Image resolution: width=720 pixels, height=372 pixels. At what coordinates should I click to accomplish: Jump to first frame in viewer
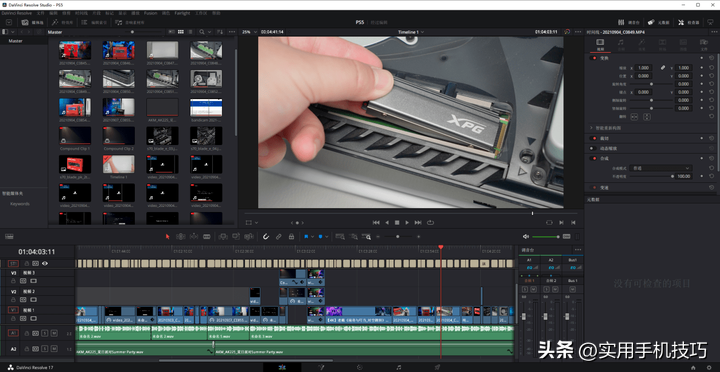pyautogui.click(x=376, y=222)
